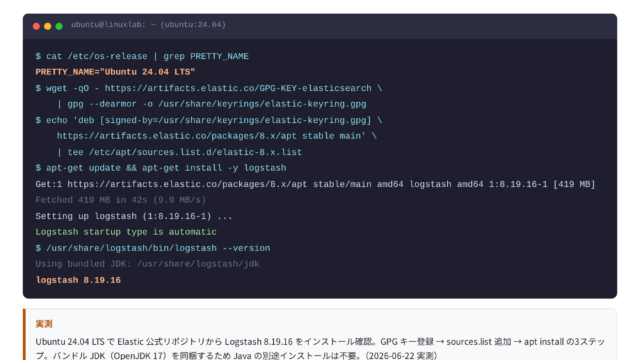Click the green maximize dot in terminal header
The width and height of the screenshot is (640, 360).
click(59, 26)
